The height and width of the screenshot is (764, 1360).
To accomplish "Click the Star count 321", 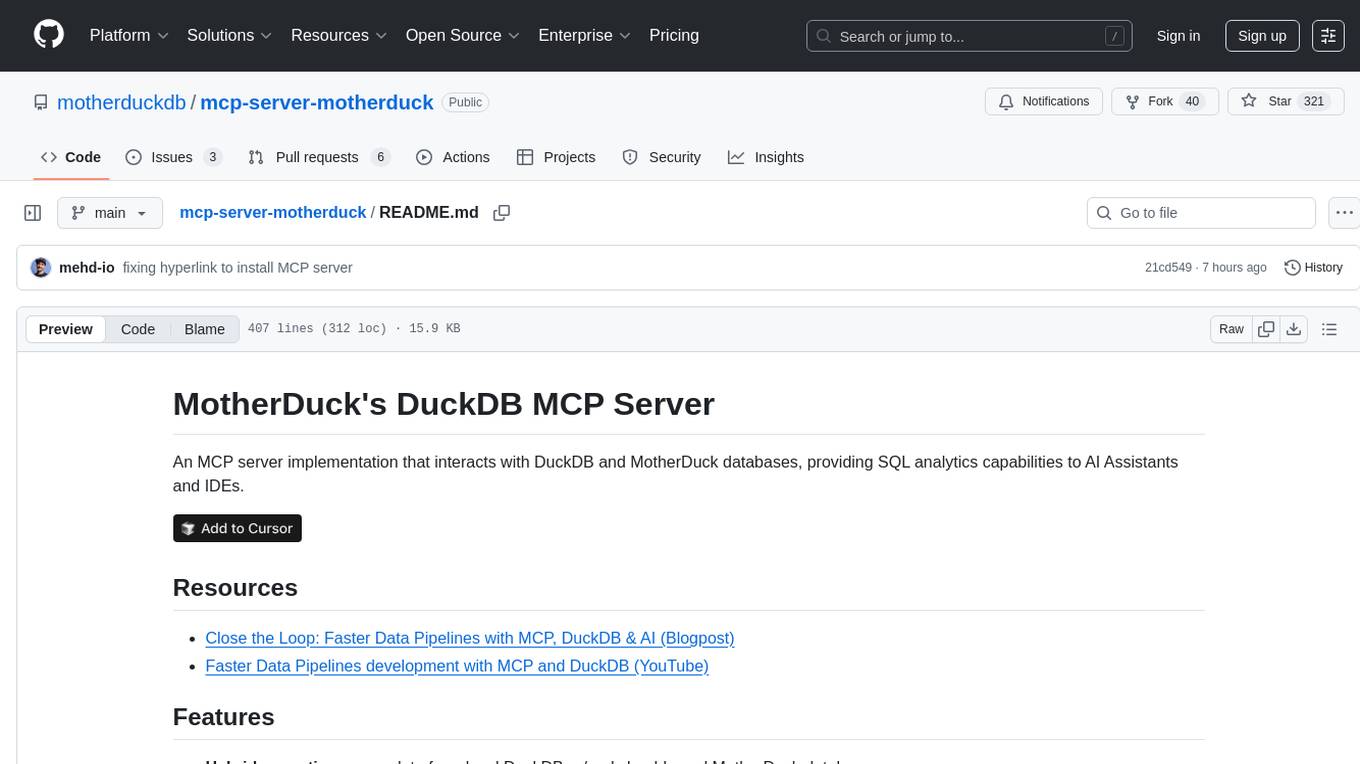I will 1314,102.
